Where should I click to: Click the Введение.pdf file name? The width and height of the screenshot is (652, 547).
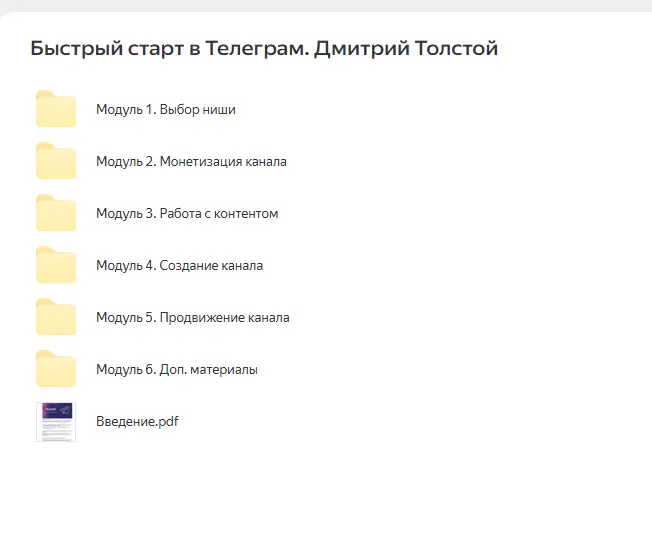pyautogui.click(x=137, y=422)
